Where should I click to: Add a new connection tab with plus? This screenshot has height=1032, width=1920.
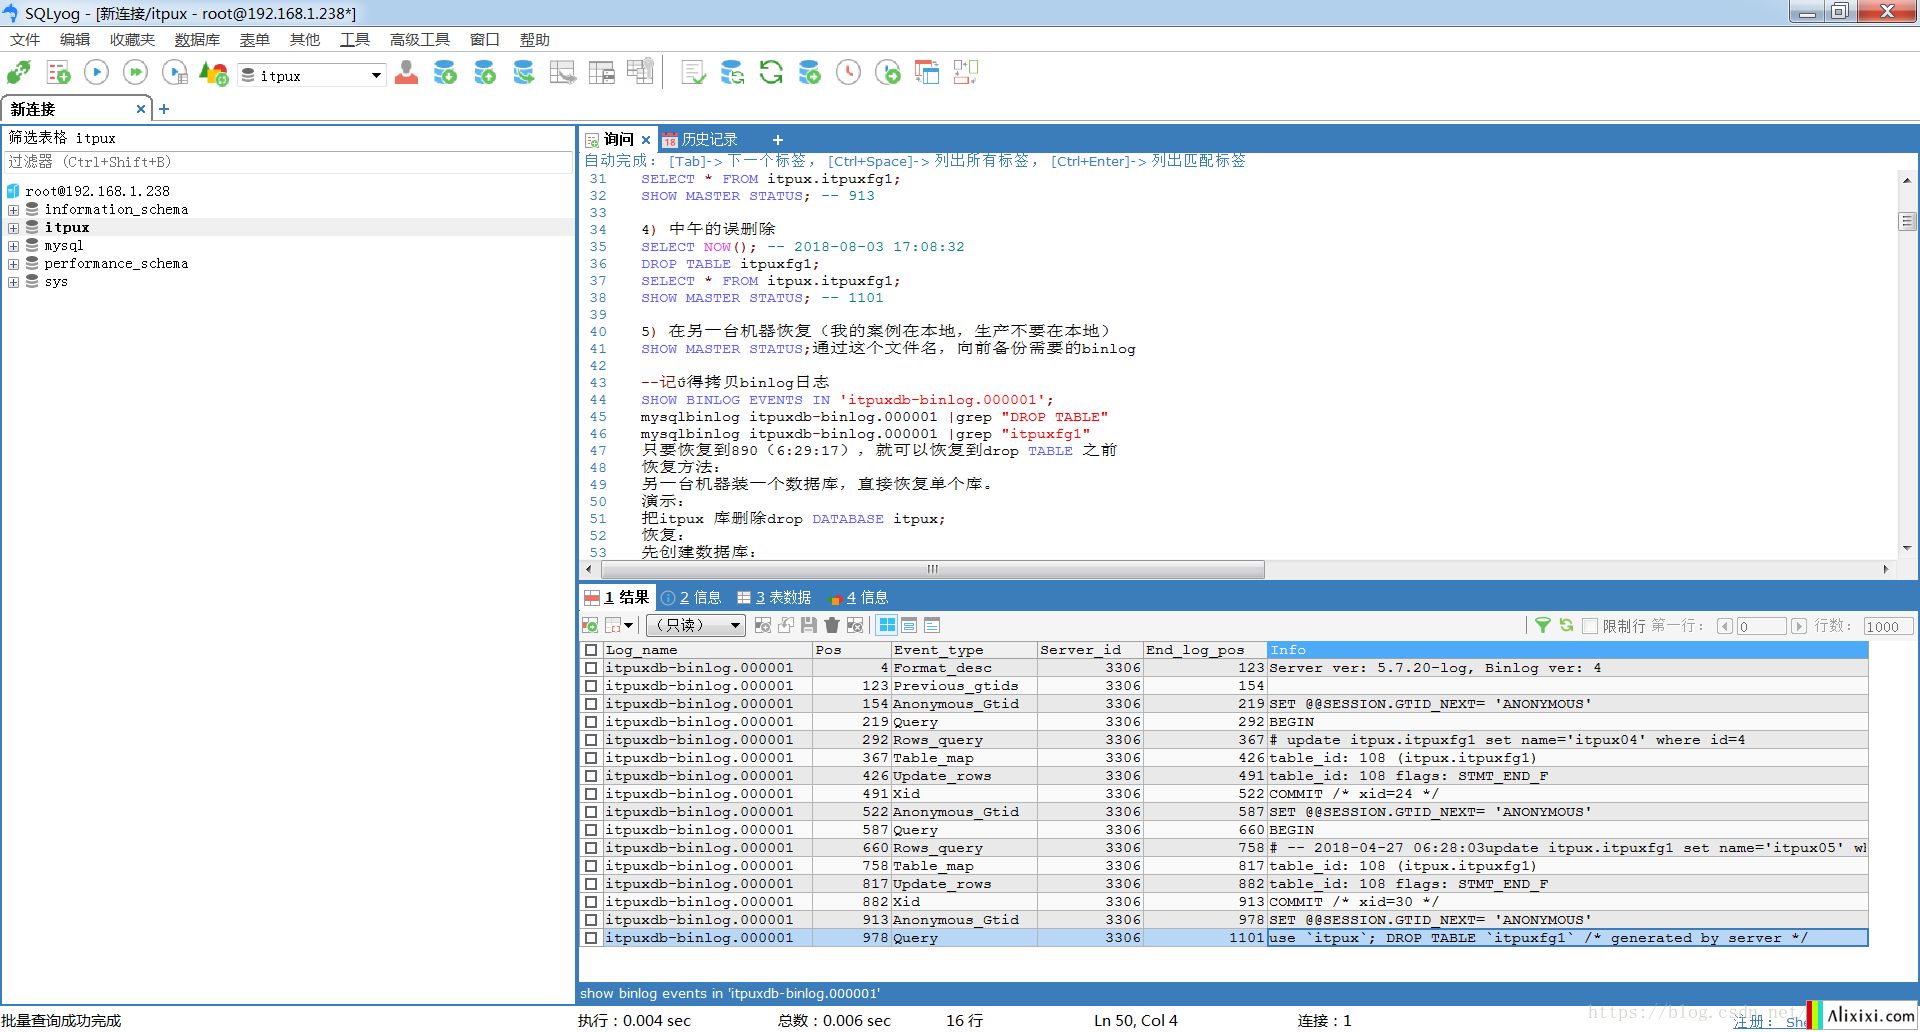164,109
